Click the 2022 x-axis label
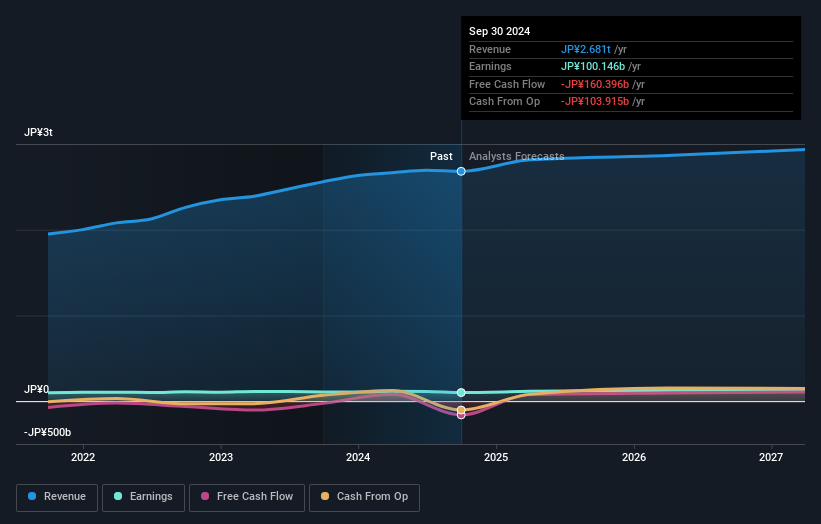Screen dimensions: 821x524 [83, 458]
